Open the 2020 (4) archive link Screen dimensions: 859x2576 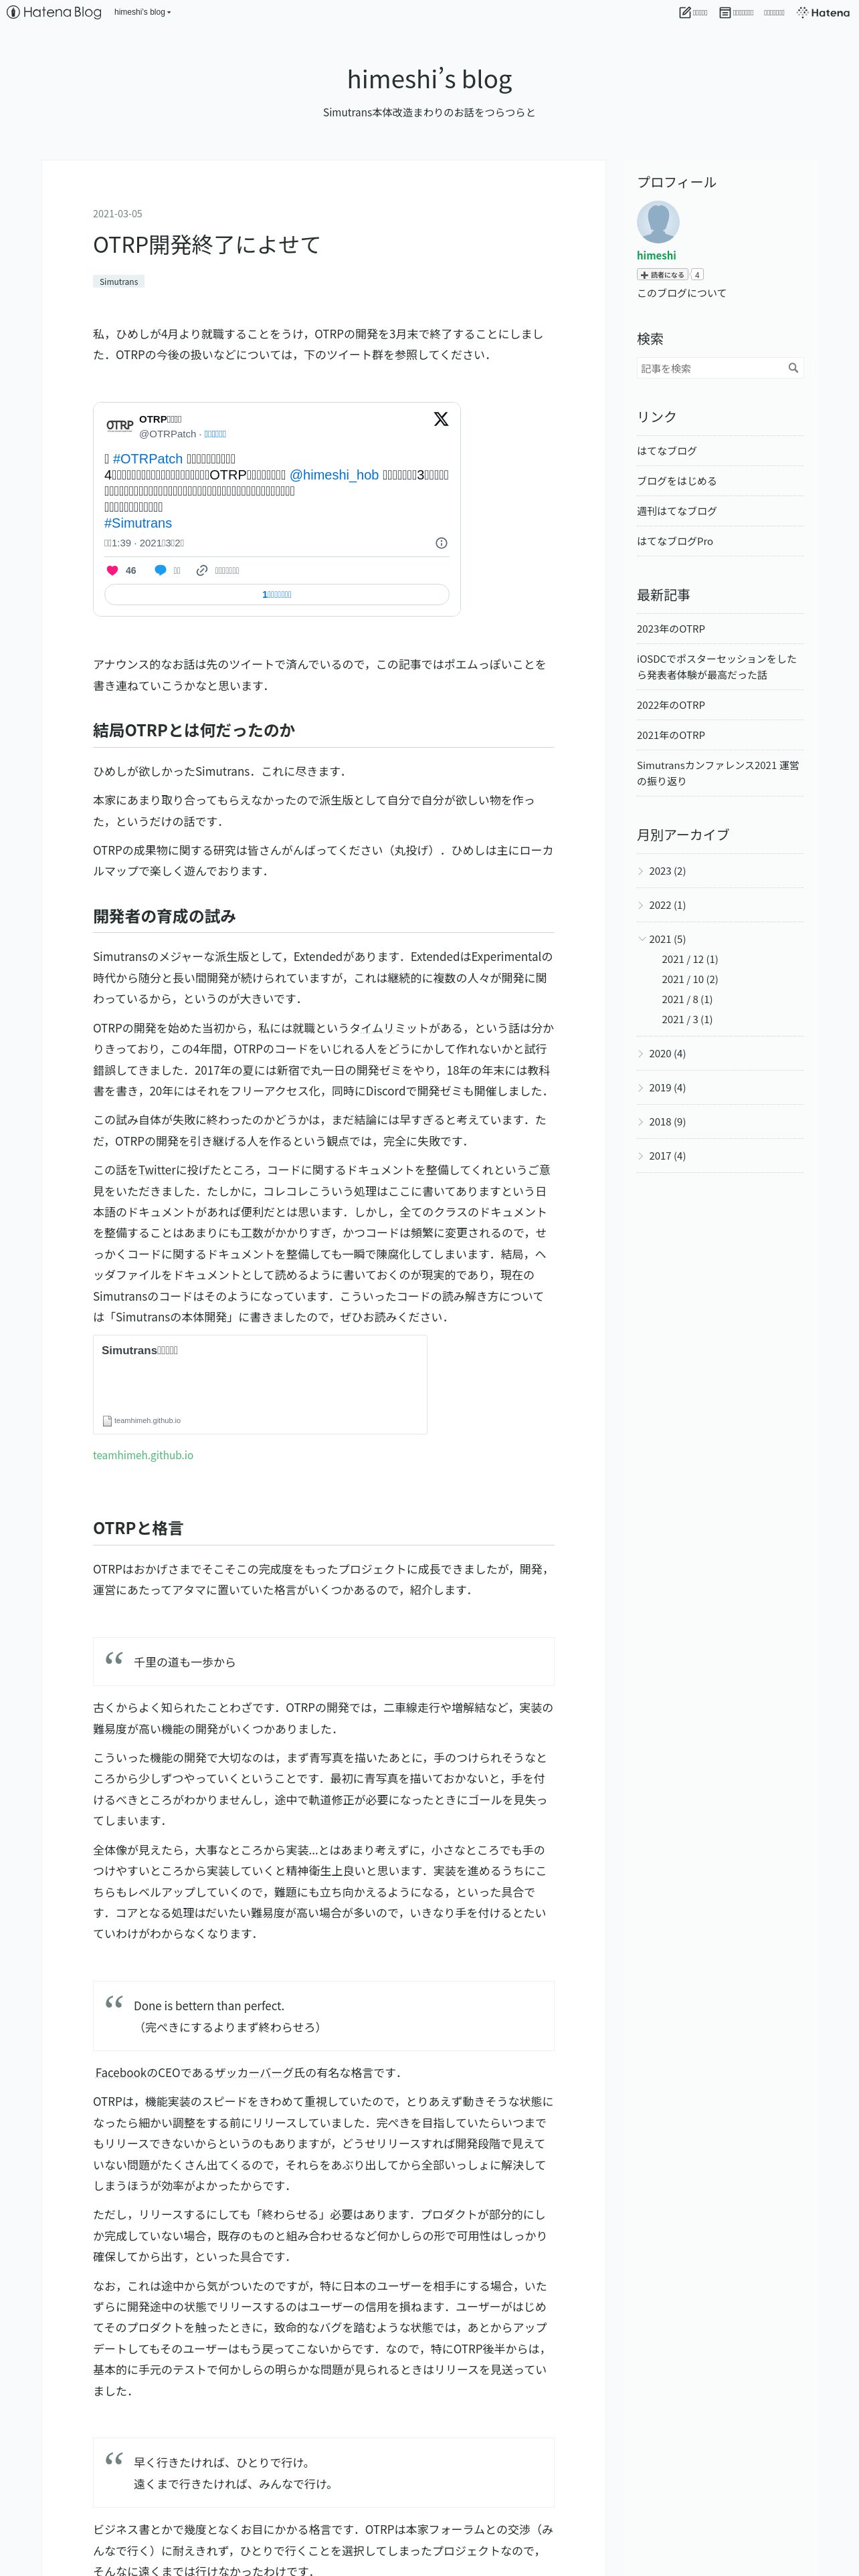[667, 1053]
